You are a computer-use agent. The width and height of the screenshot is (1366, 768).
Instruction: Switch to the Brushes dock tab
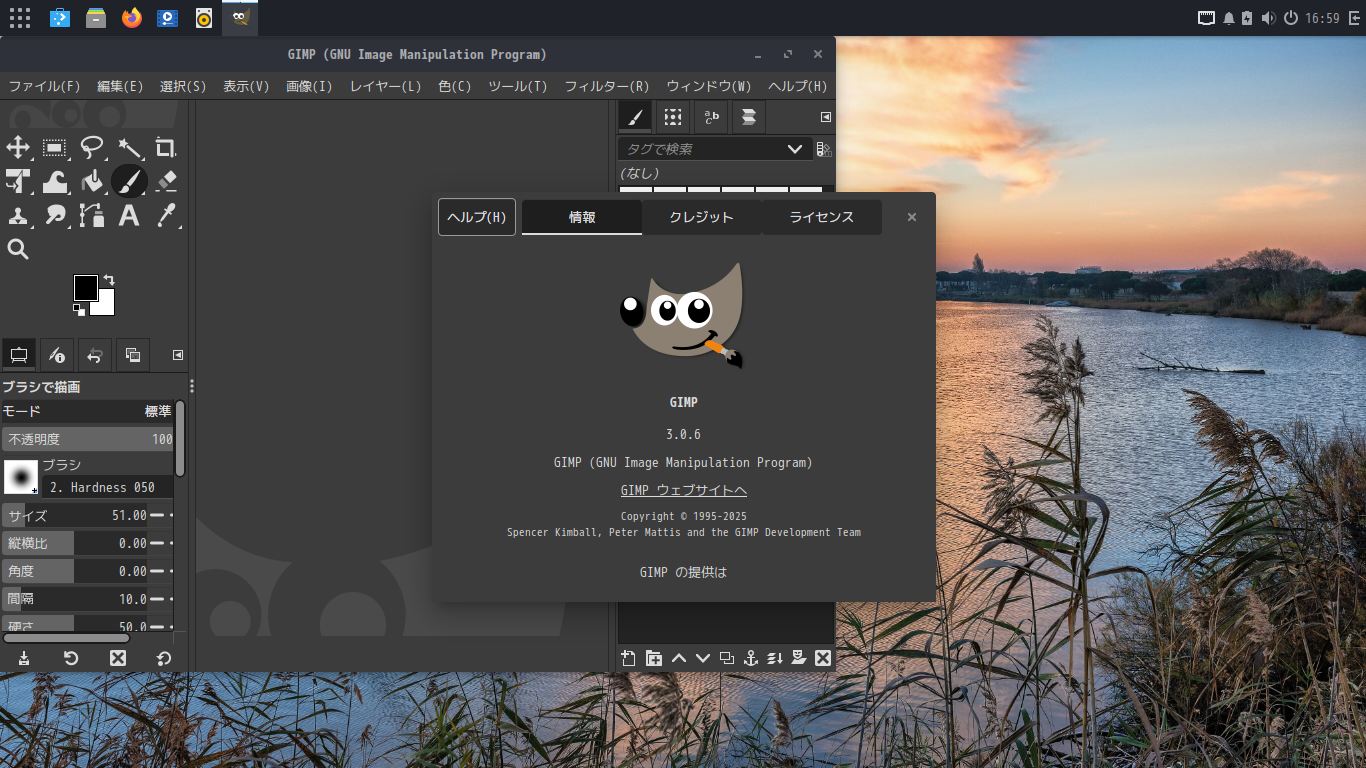pyautogui.click(x=634, y=117)
